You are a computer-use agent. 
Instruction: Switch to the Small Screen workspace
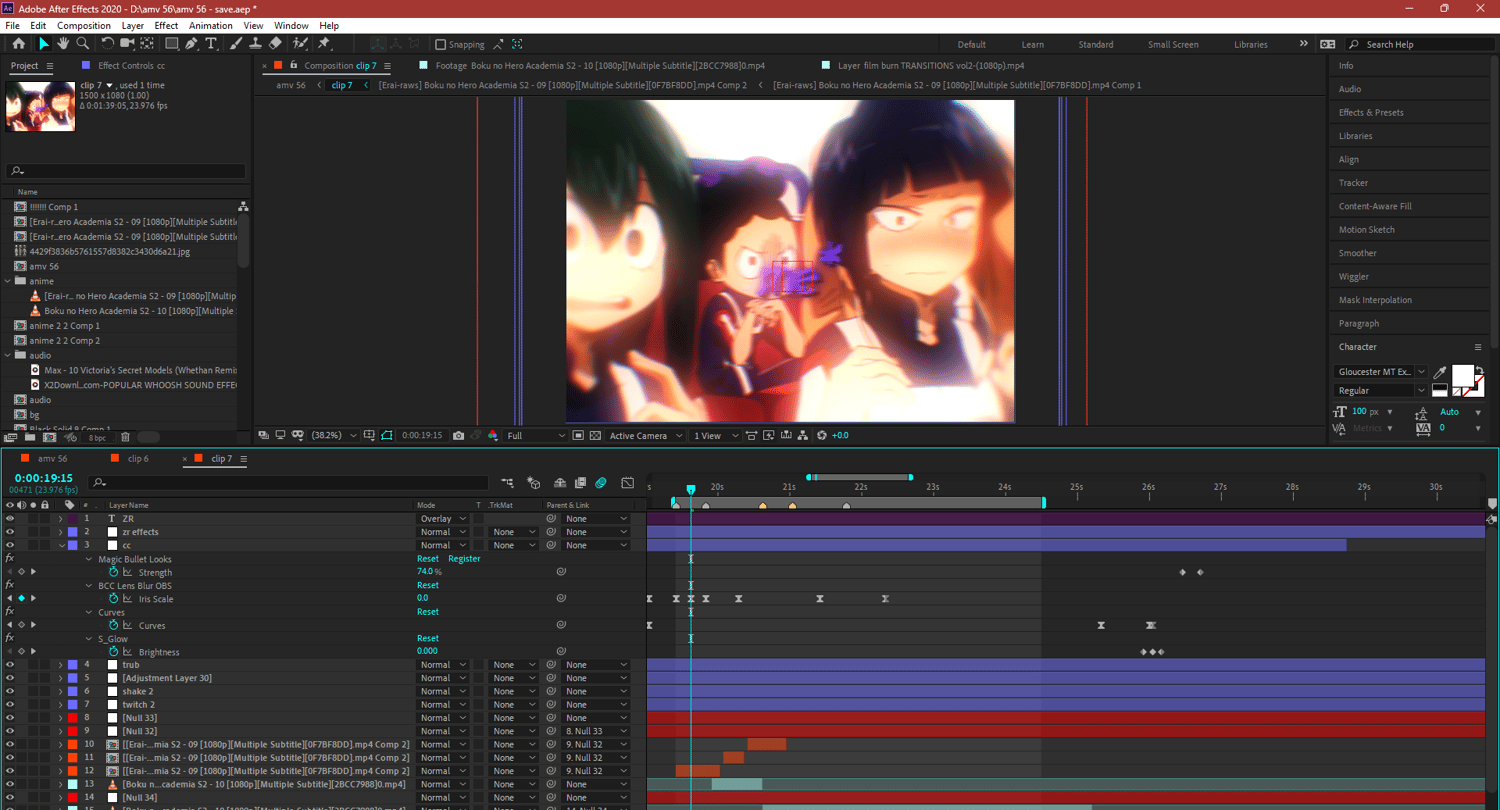click(1173, 44)
